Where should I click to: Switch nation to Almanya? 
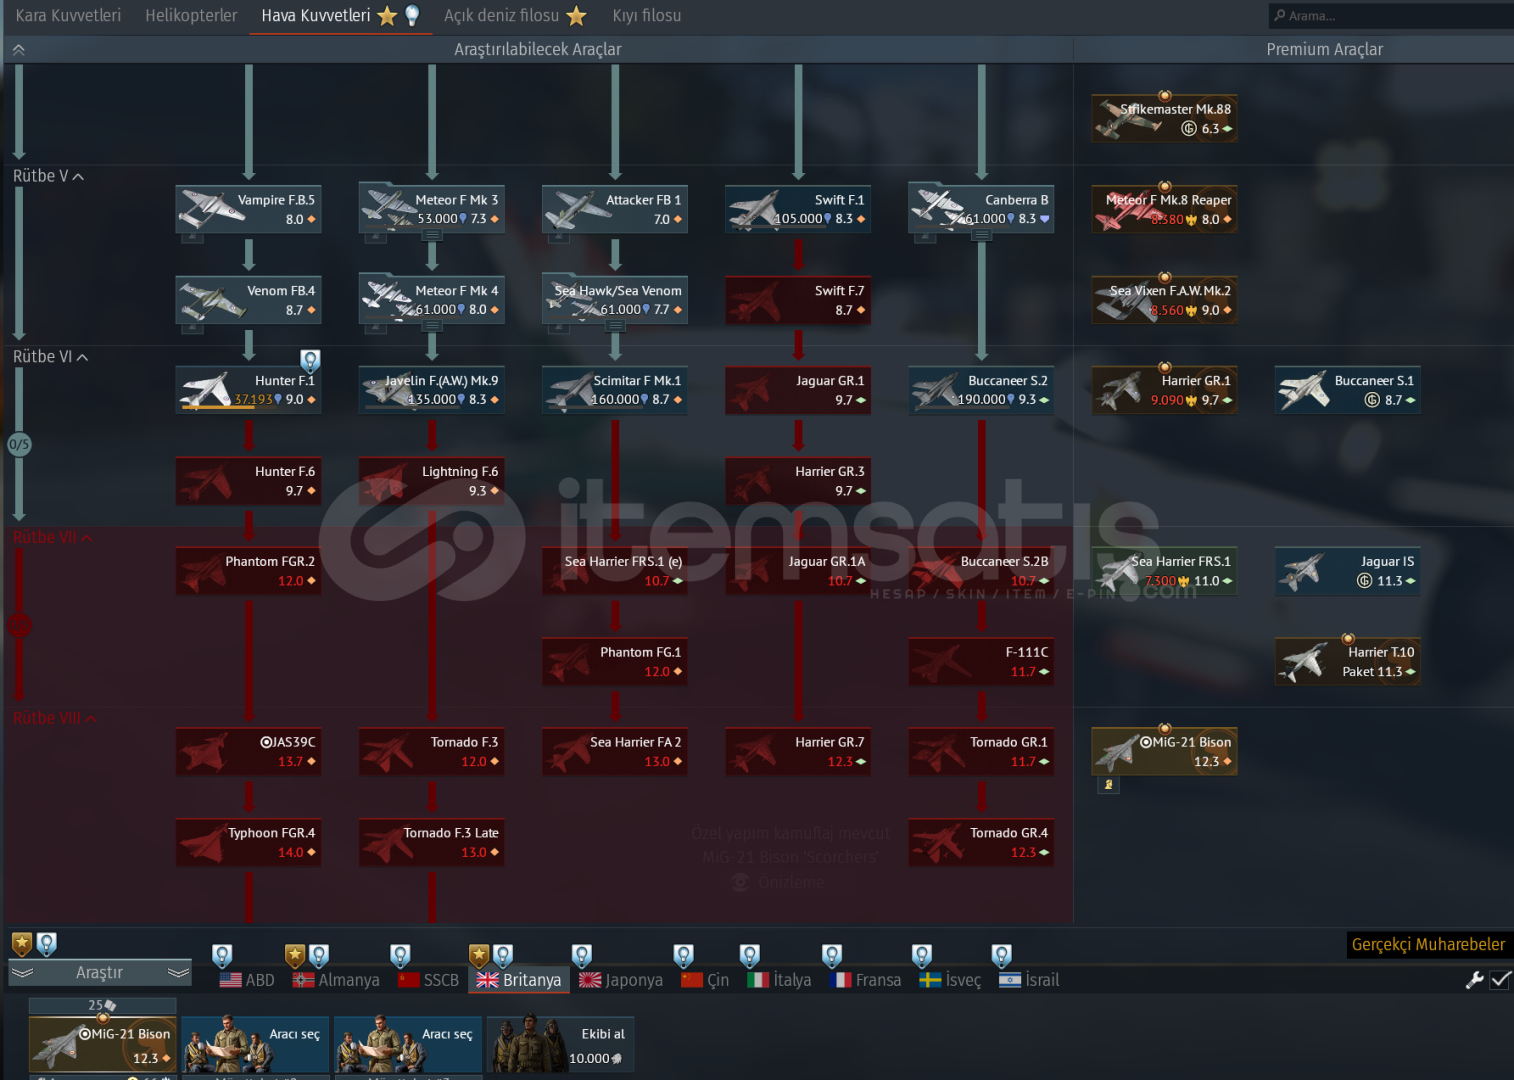coord(336,981)
